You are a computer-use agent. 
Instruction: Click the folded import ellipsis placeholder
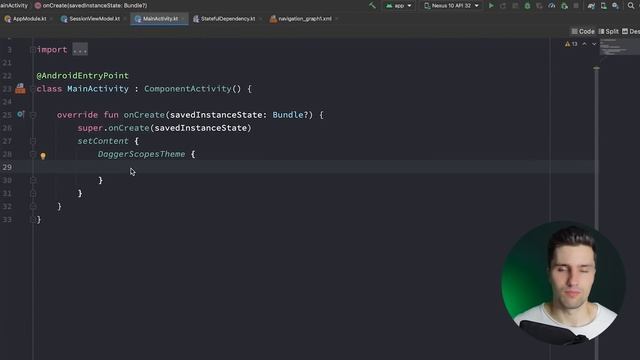click(80, 50)
